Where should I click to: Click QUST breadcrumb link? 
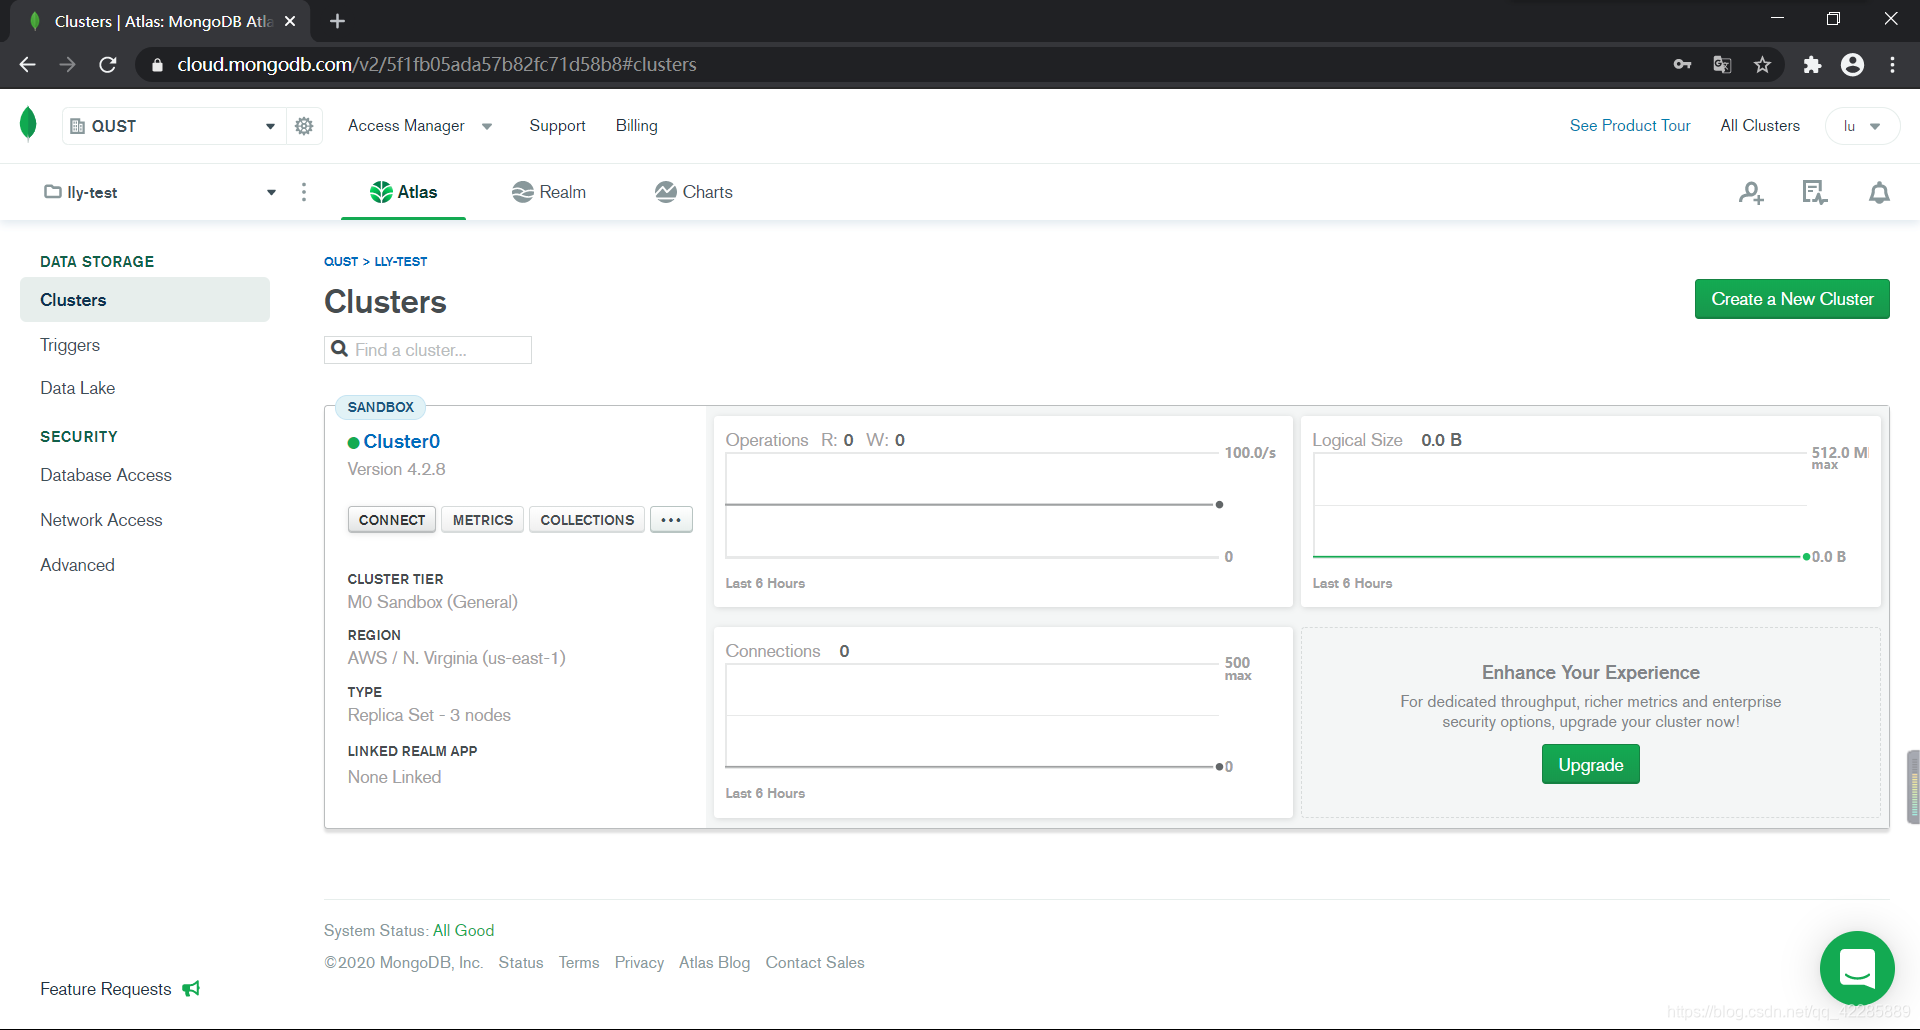341,261
